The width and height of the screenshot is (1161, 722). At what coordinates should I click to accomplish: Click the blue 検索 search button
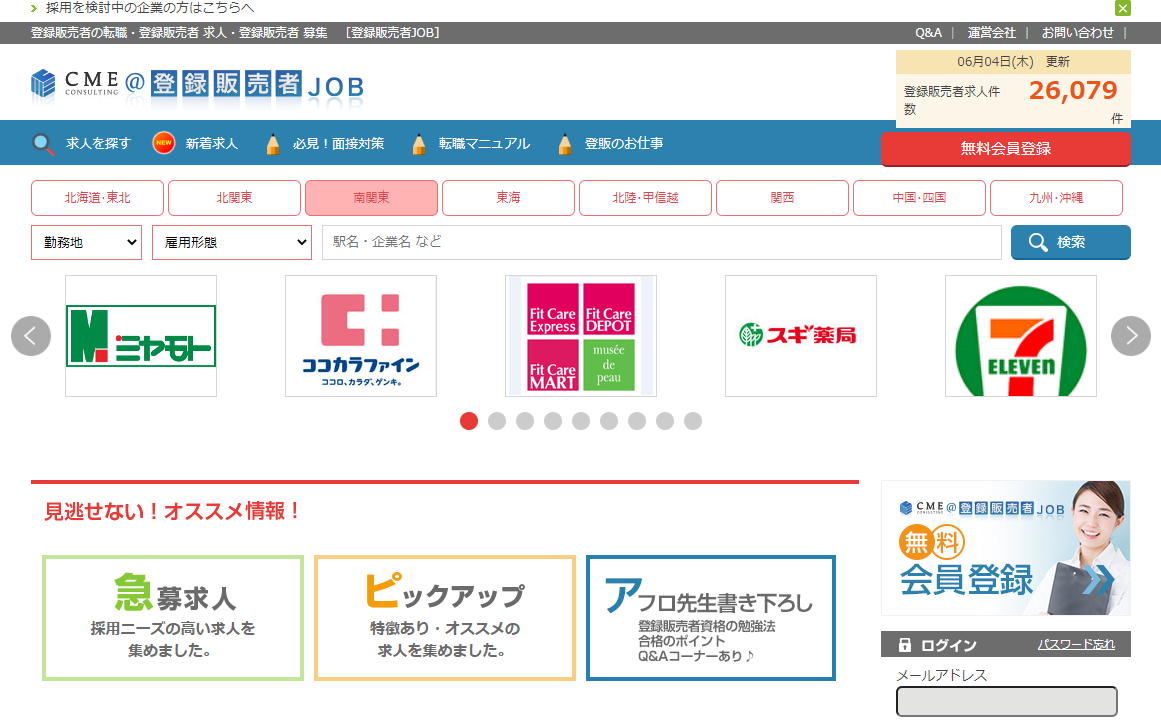click(x=1071, y=242)
